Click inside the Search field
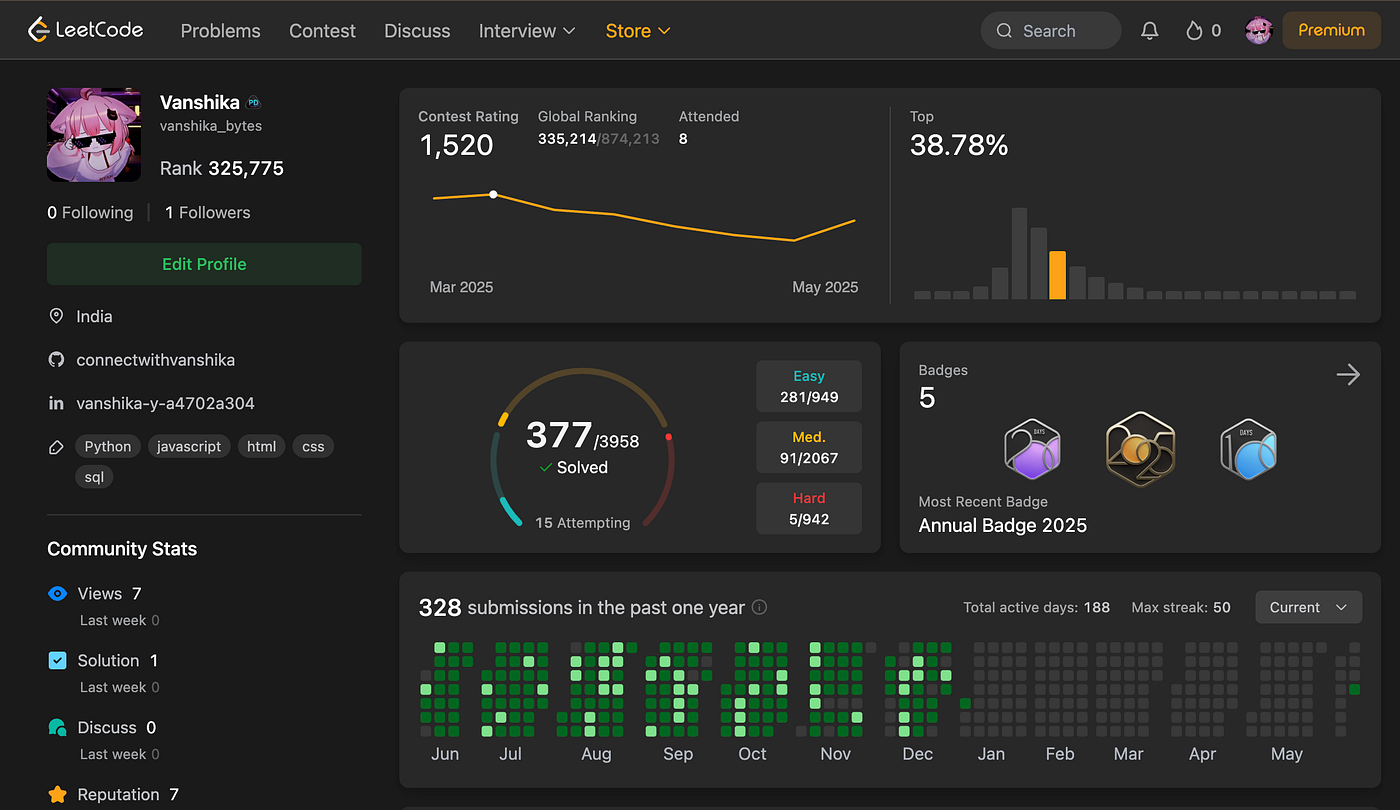The height and width of the screenshot is (810, 1400). pyautogui.click(x=1050, y=31)
